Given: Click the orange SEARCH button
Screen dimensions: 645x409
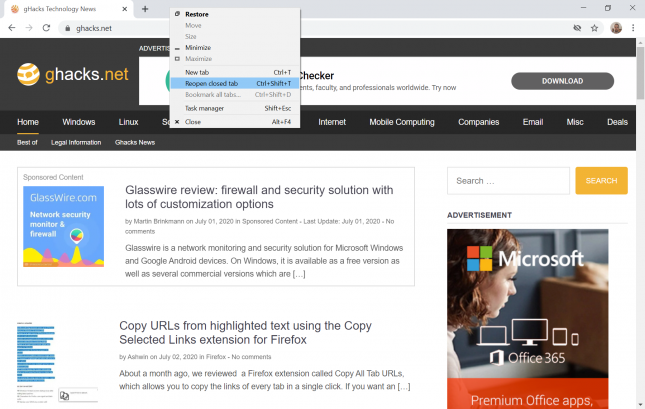Looking at the screenshot, I should [x=601, y=181].
